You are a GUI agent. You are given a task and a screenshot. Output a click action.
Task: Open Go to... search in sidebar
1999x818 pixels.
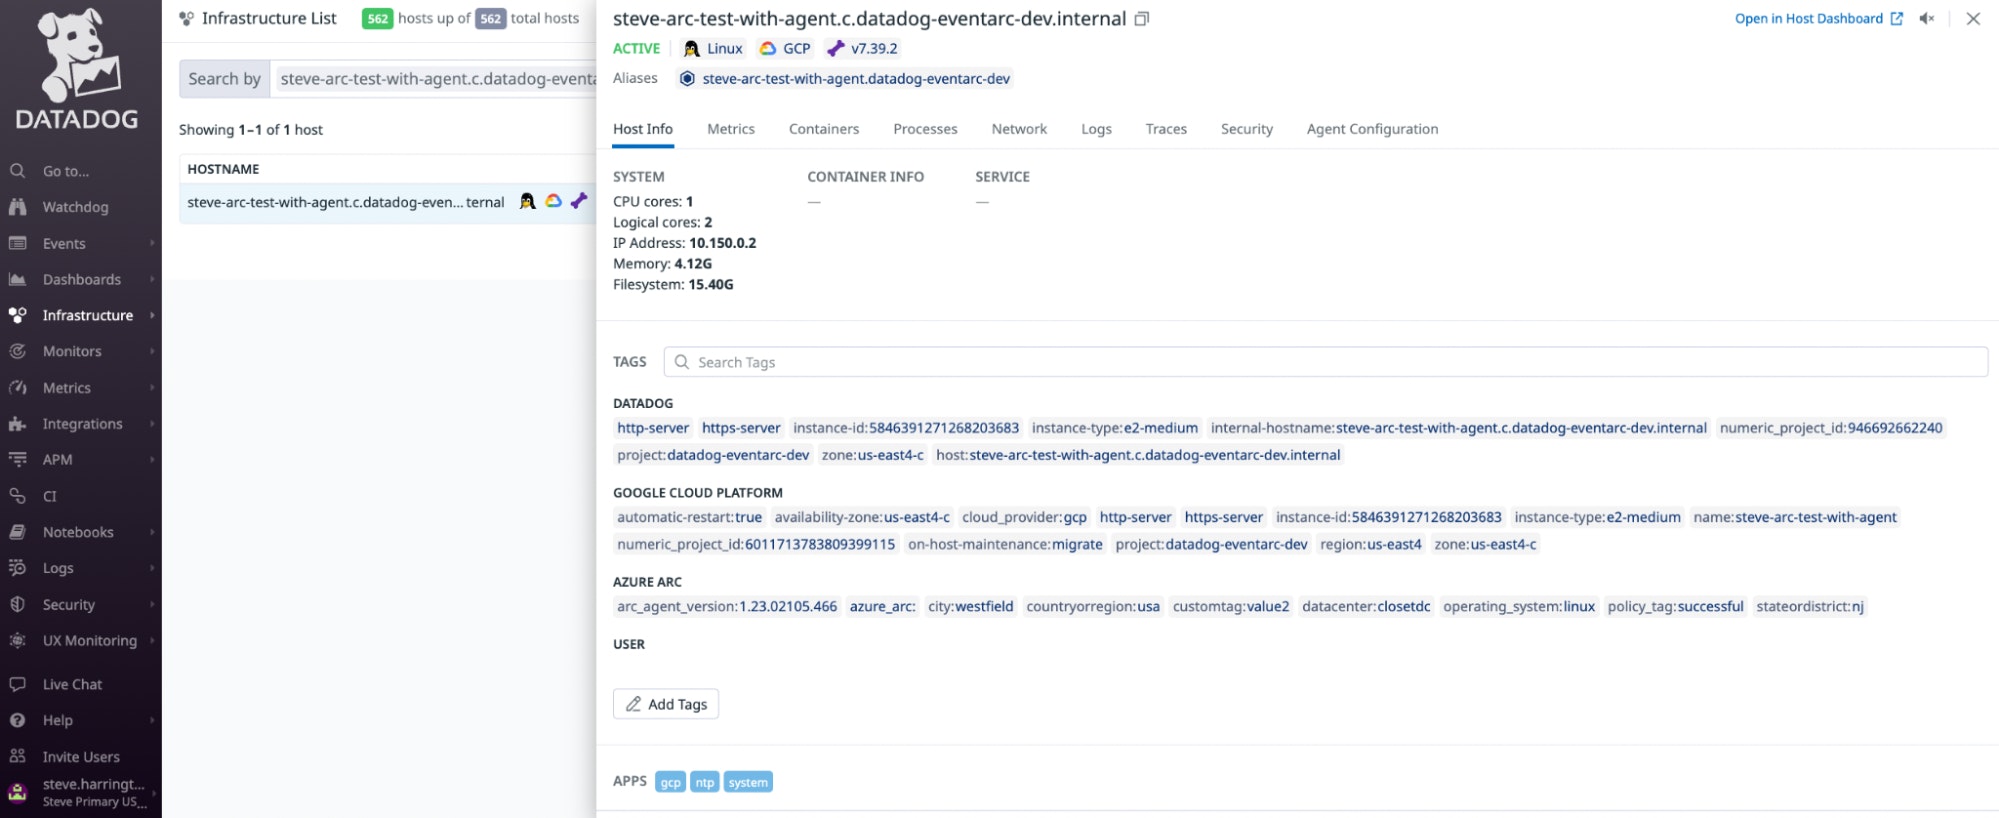pyautogui.click(x=66, y=171)
